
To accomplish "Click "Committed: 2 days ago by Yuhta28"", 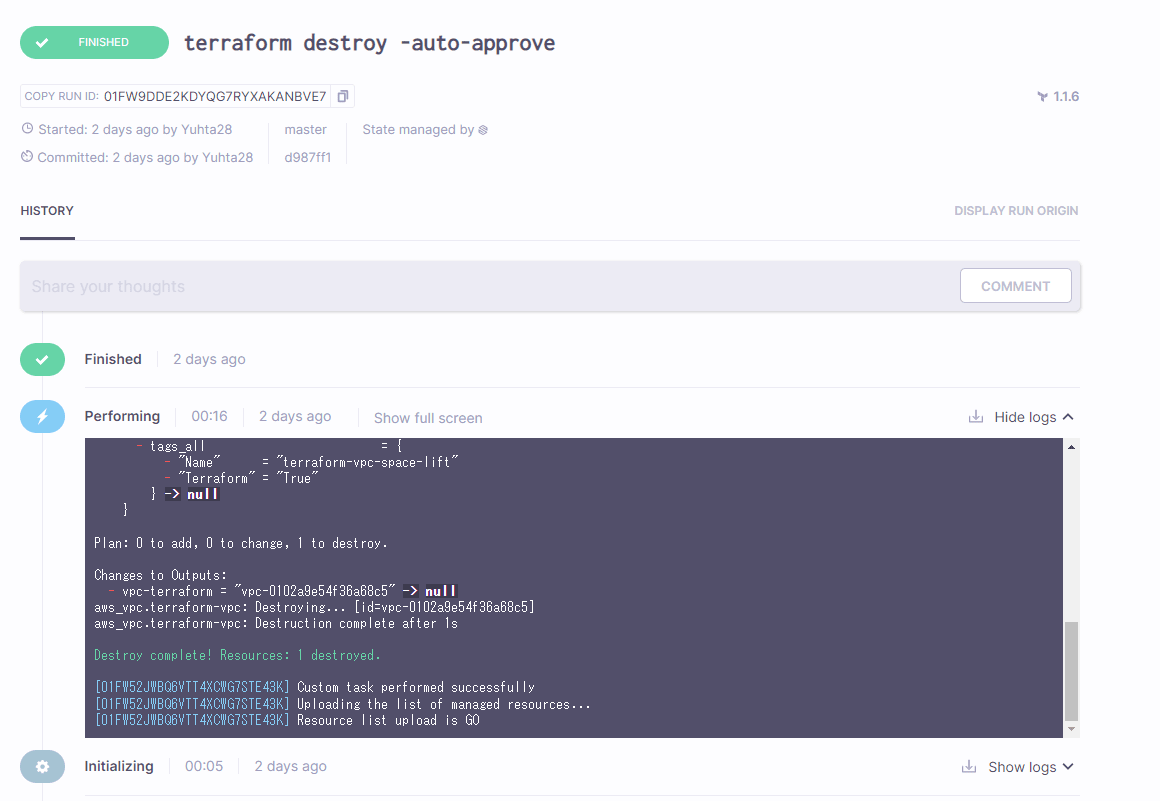I will click(145, 158).
